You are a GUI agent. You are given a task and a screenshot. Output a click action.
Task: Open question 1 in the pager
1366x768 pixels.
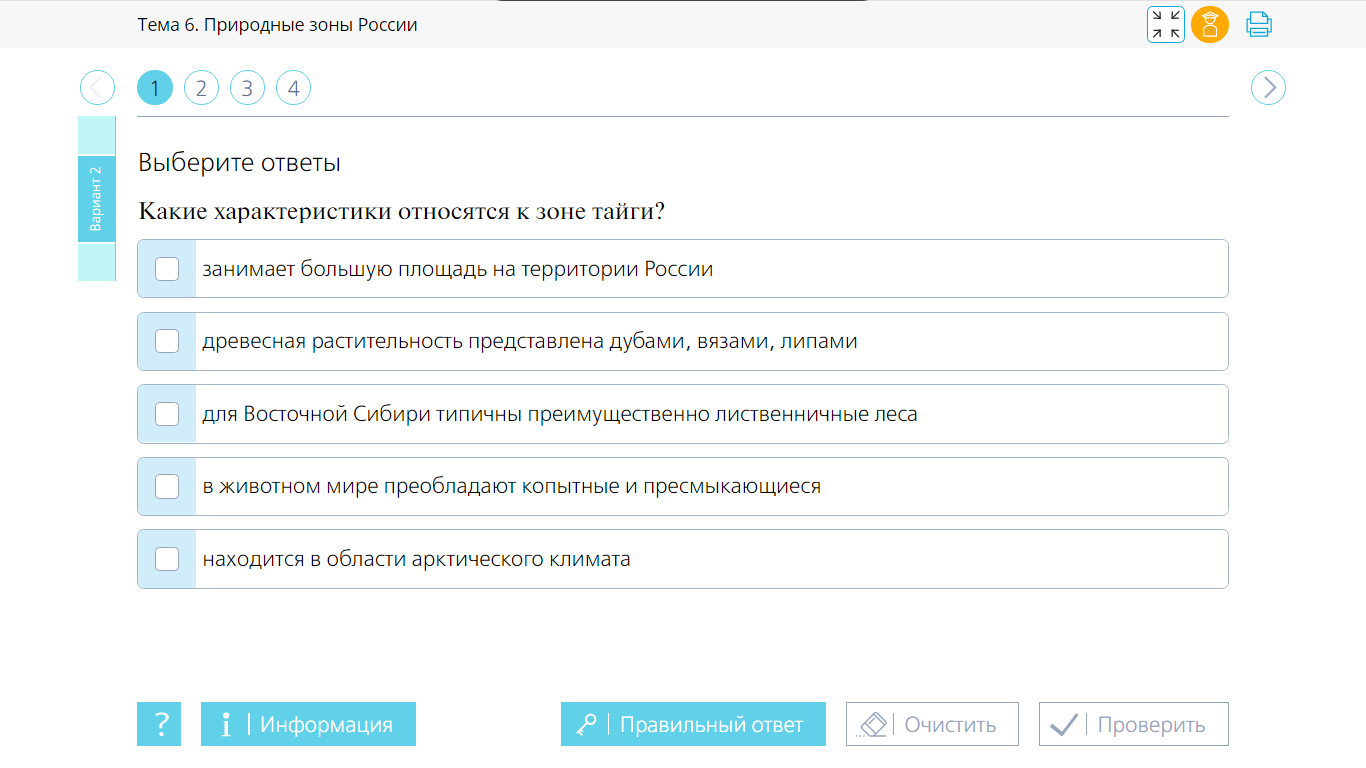(x=155, y=88)
